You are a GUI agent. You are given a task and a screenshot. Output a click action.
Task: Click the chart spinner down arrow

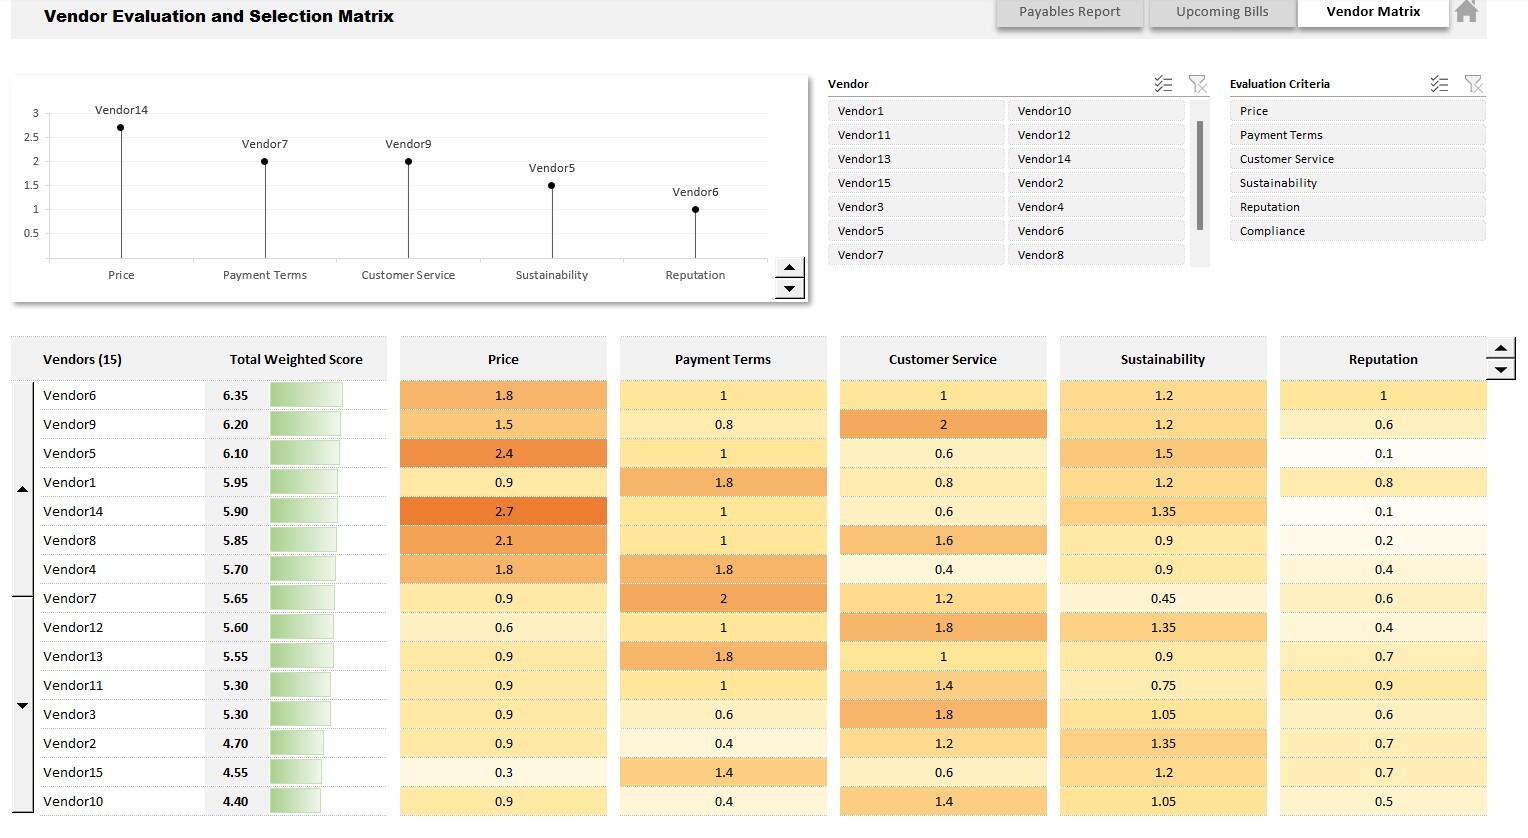click(x=789, y=289)
